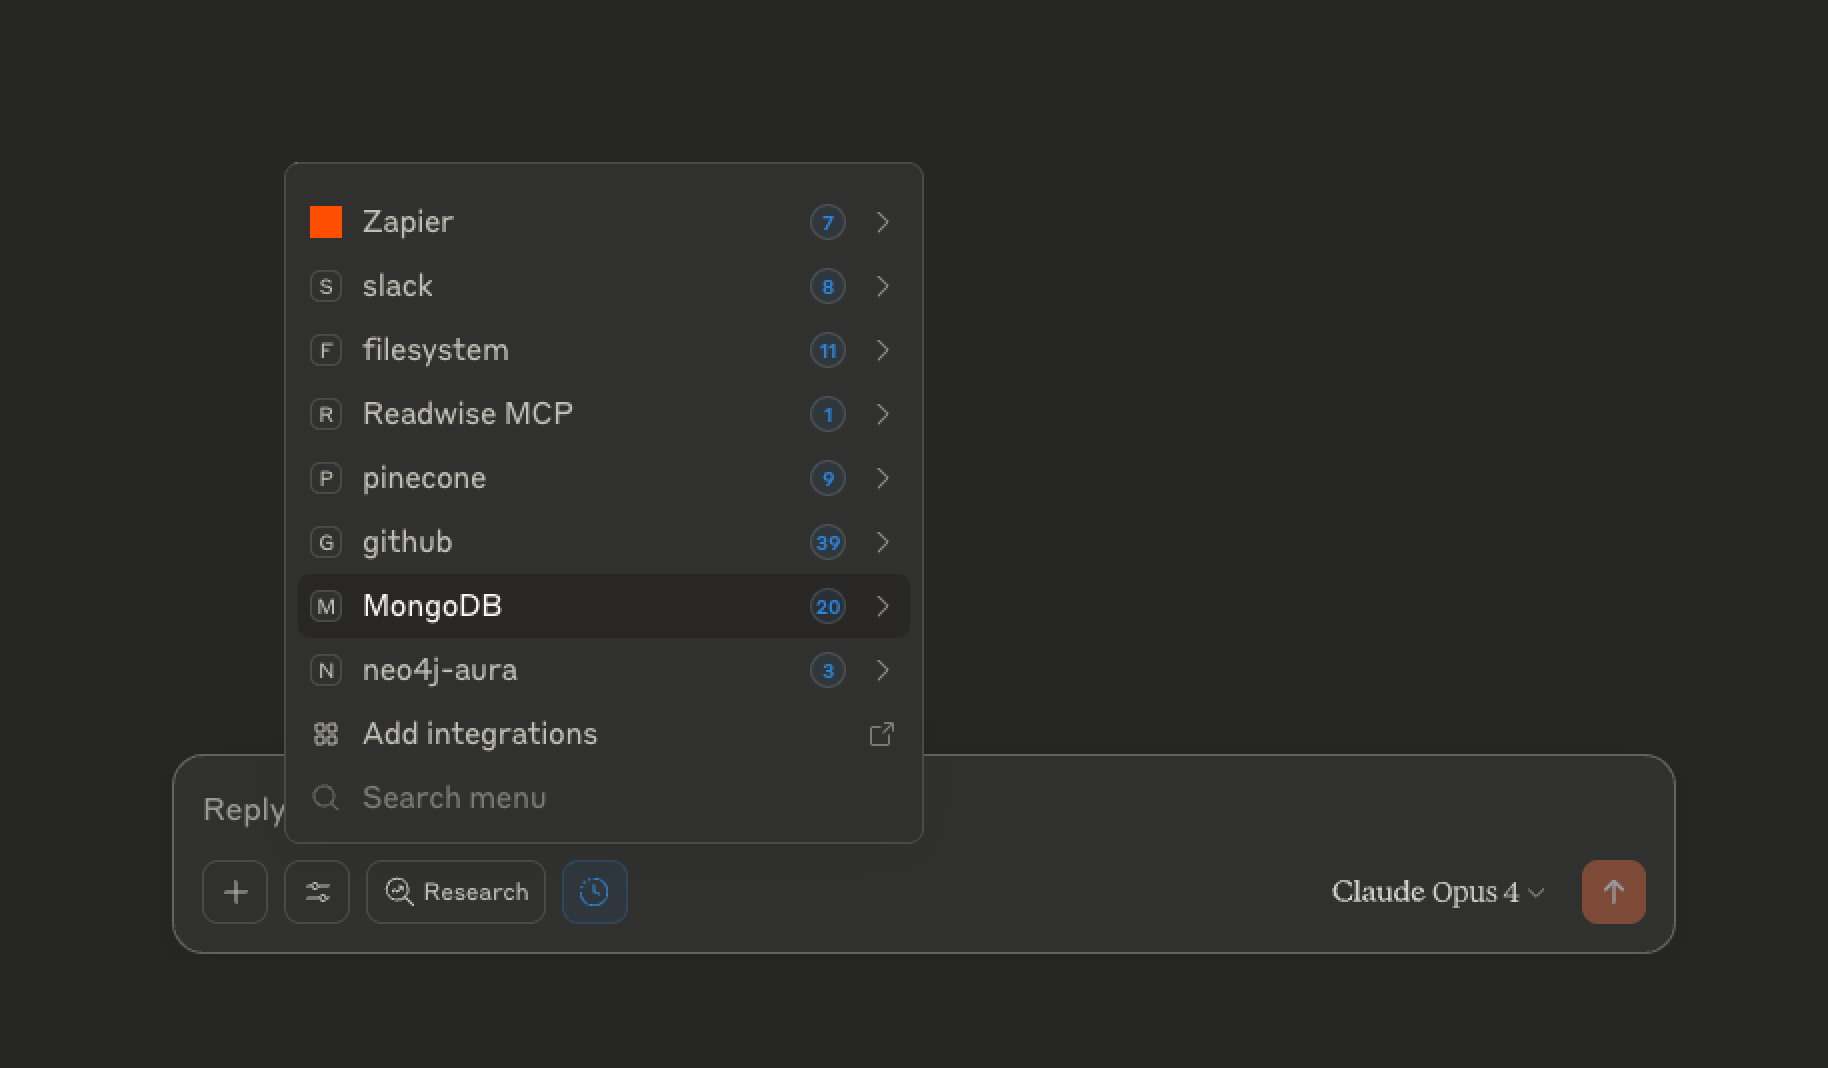
Task: Select the Readwise MCP menu entry
Action: coord(604,414)
